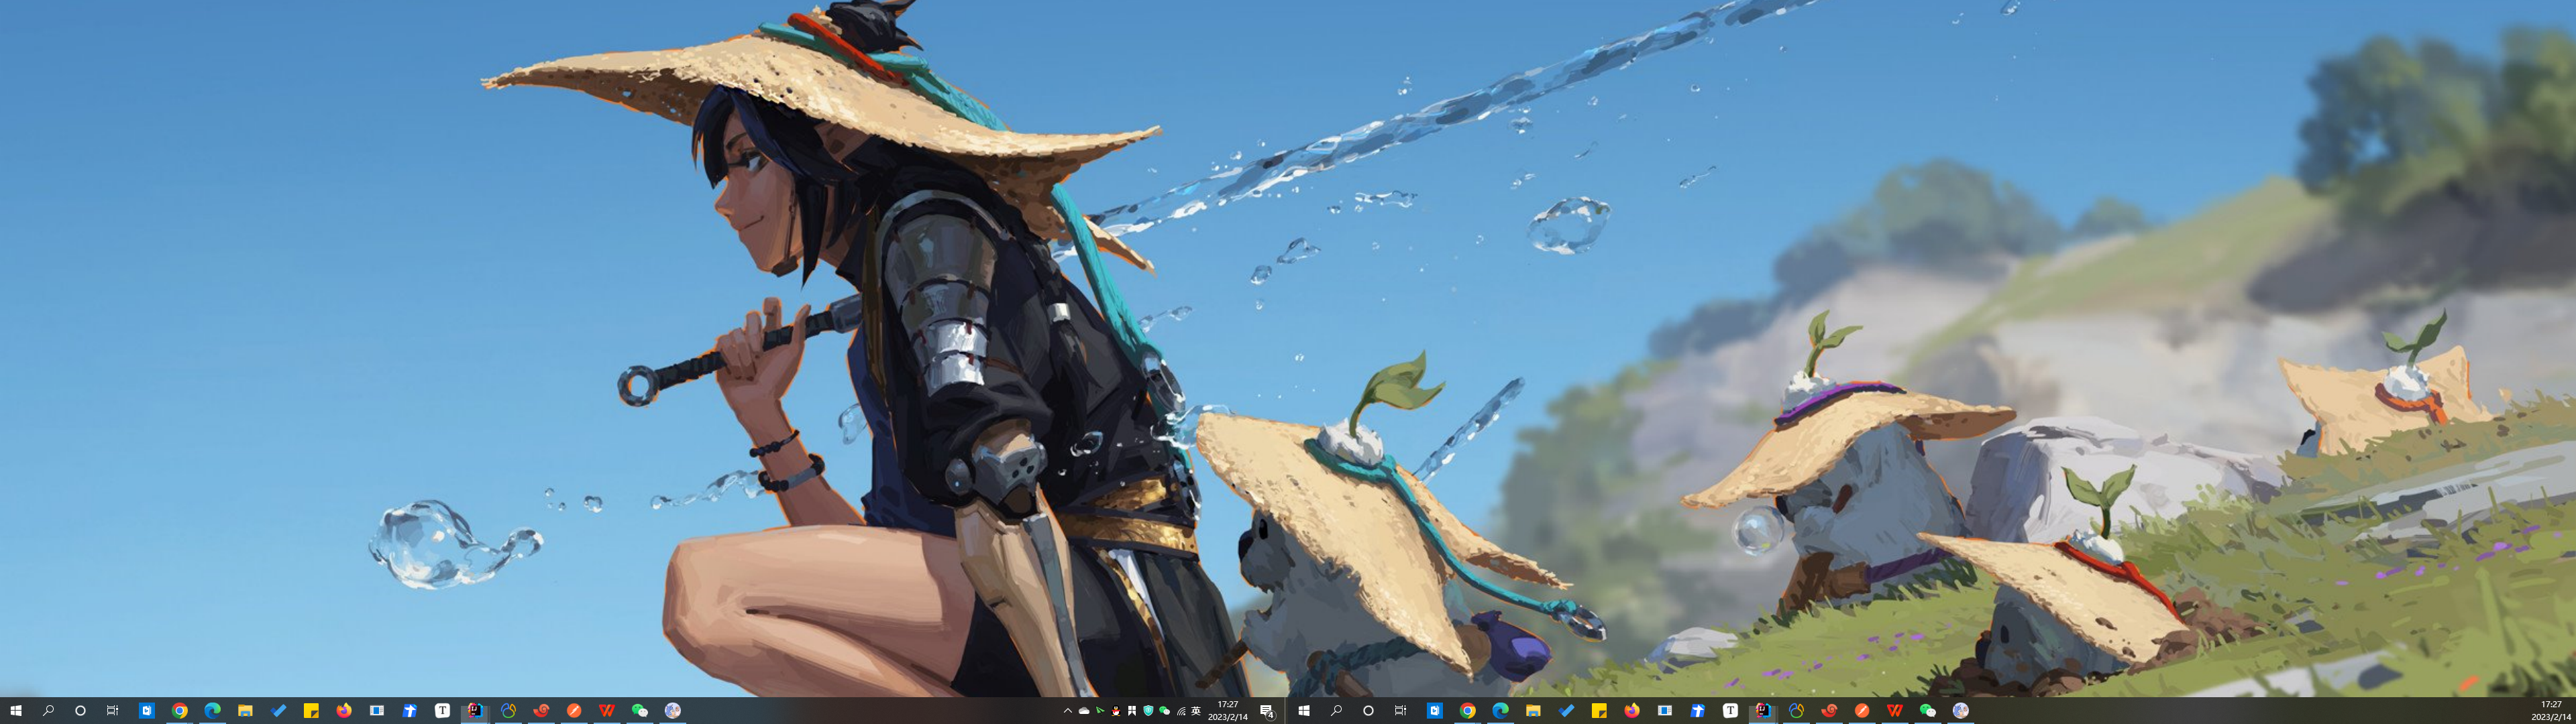2576x724 pixels.
Task: Open the Start menu on the right monitor
Action: [1303, 711]
